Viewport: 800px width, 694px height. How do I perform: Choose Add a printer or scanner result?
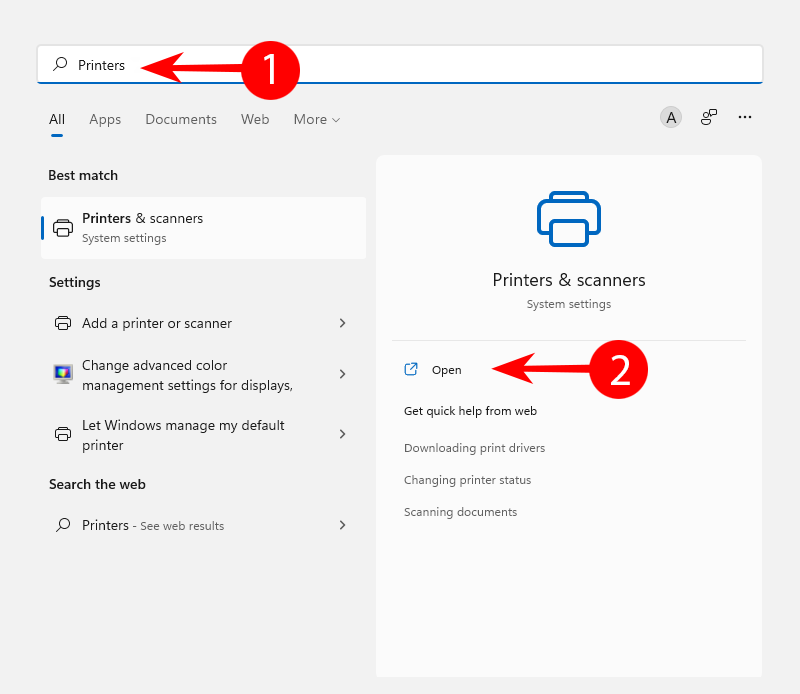(204, 323)
